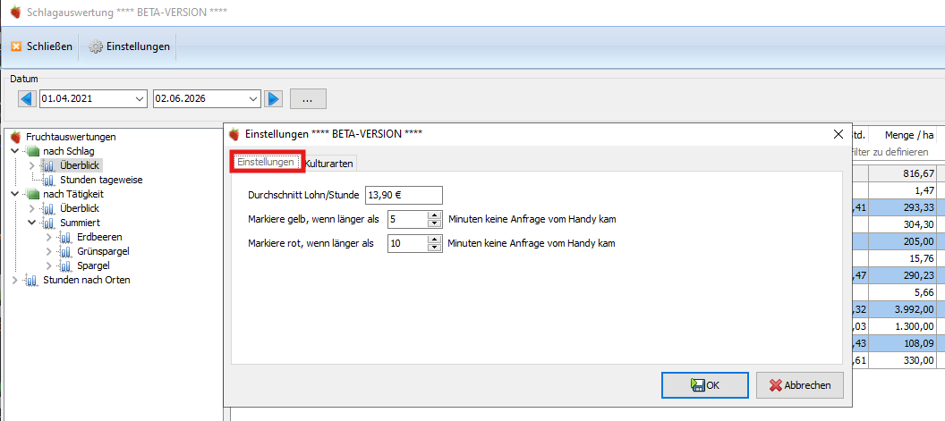Click the Abbrechen button
945x421 pixels.
[x=800, y=385]
